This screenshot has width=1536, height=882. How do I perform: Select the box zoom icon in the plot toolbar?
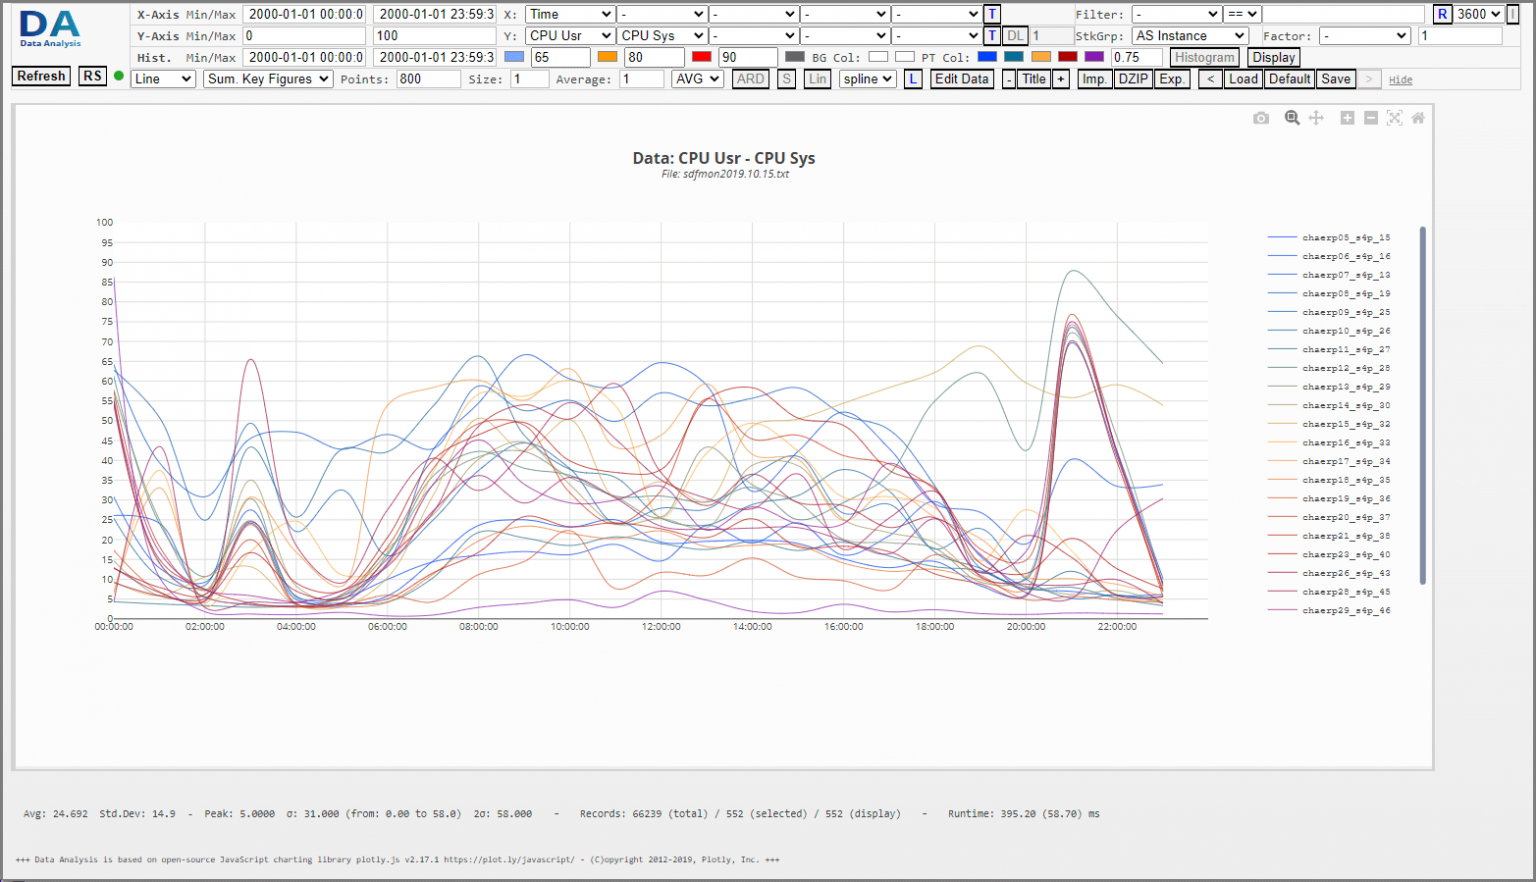pos(1291,117)
